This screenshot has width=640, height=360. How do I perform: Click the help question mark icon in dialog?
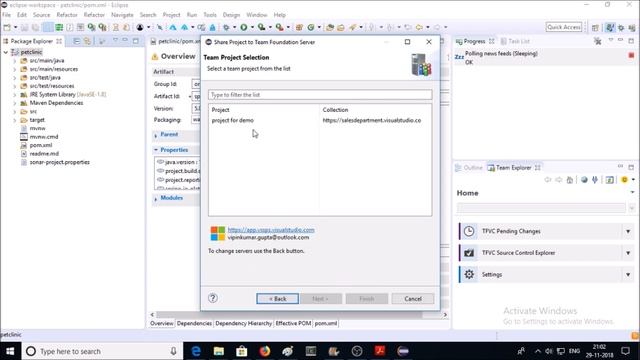point(213,298)
